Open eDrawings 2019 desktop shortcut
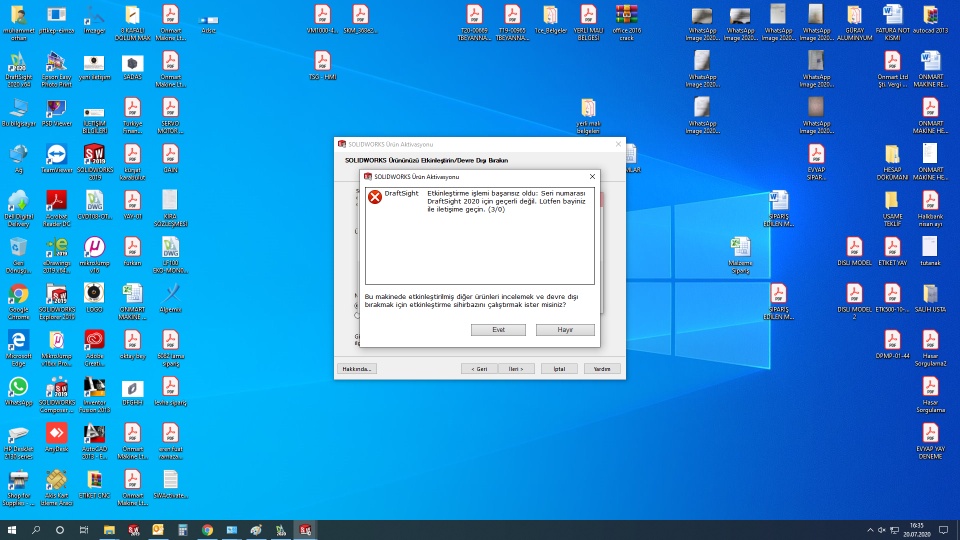This screenshot has width=960, height=540. pyautogui.click(x=56, y=255)
